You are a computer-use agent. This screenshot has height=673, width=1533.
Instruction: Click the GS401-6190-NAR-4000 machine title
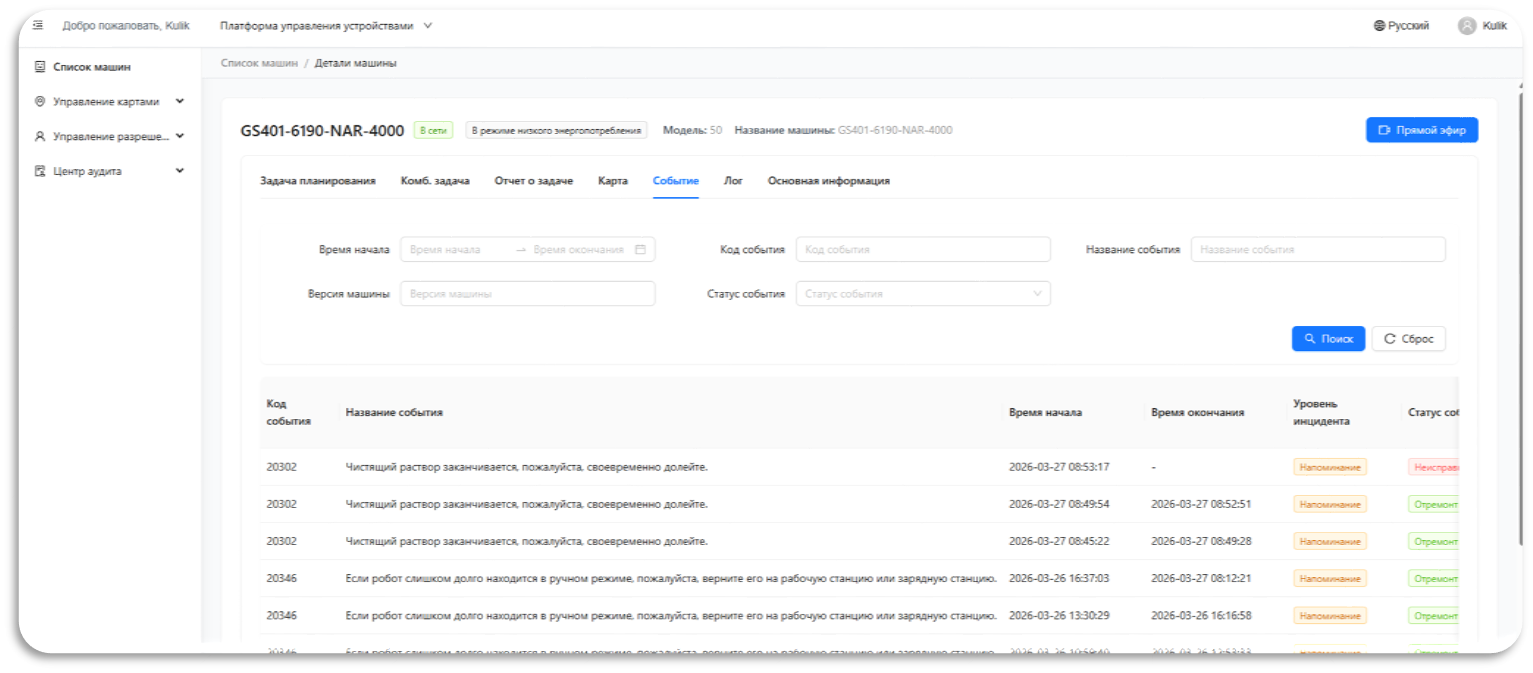(x=322, y=130)
